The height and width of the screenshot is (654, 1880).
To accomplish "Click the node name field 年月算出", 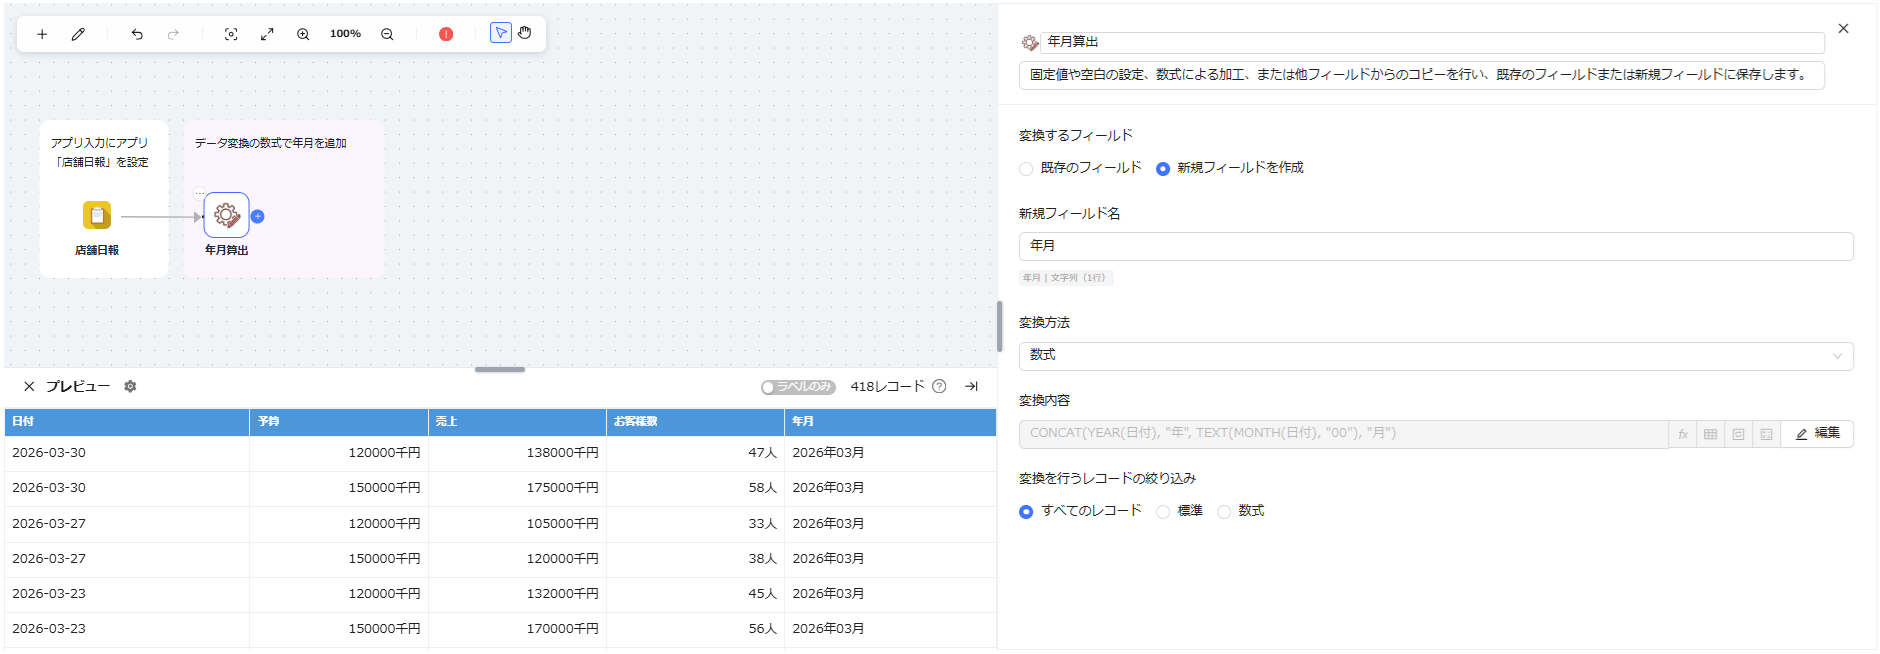I will (x=1433, y=42).
